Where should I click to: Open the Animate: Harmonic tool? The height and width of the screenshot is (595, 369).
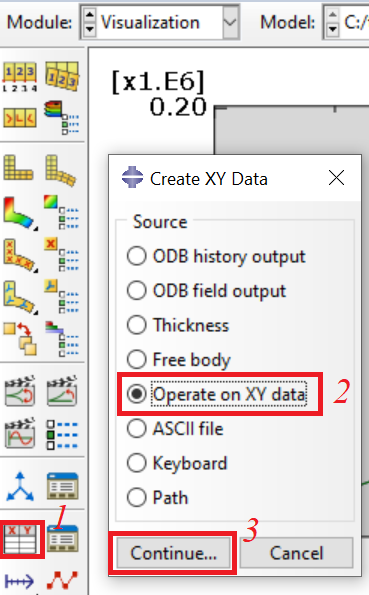20,434
